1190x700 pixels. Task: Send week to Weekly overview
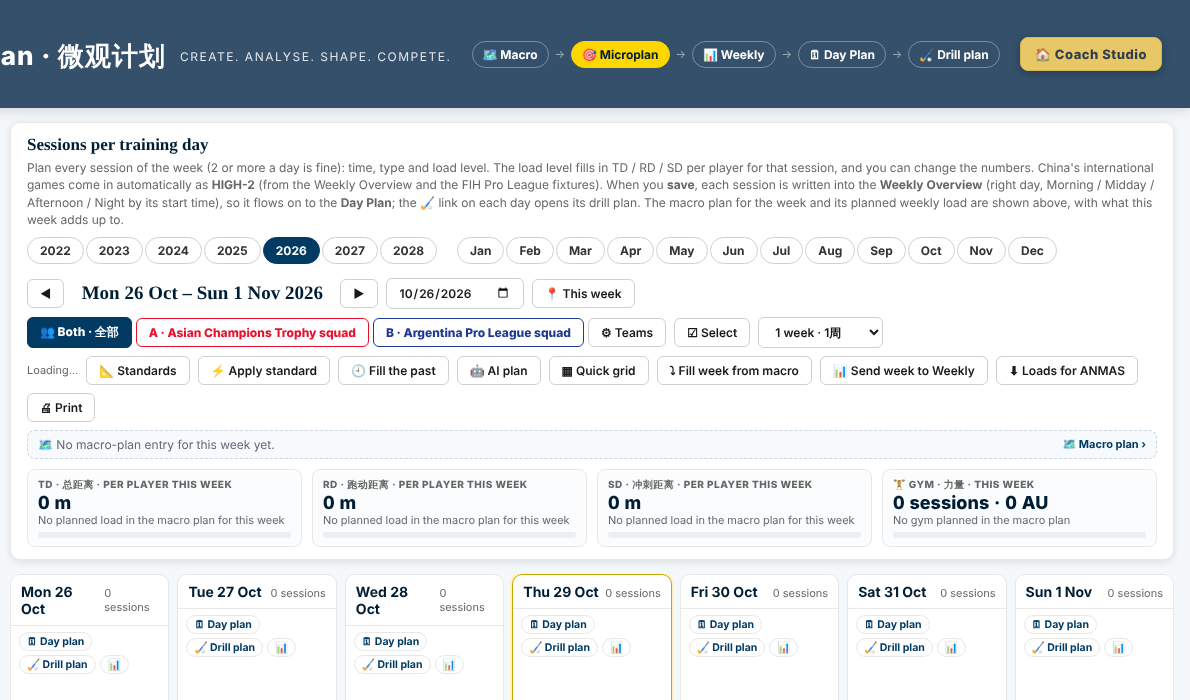coord(904,370)
